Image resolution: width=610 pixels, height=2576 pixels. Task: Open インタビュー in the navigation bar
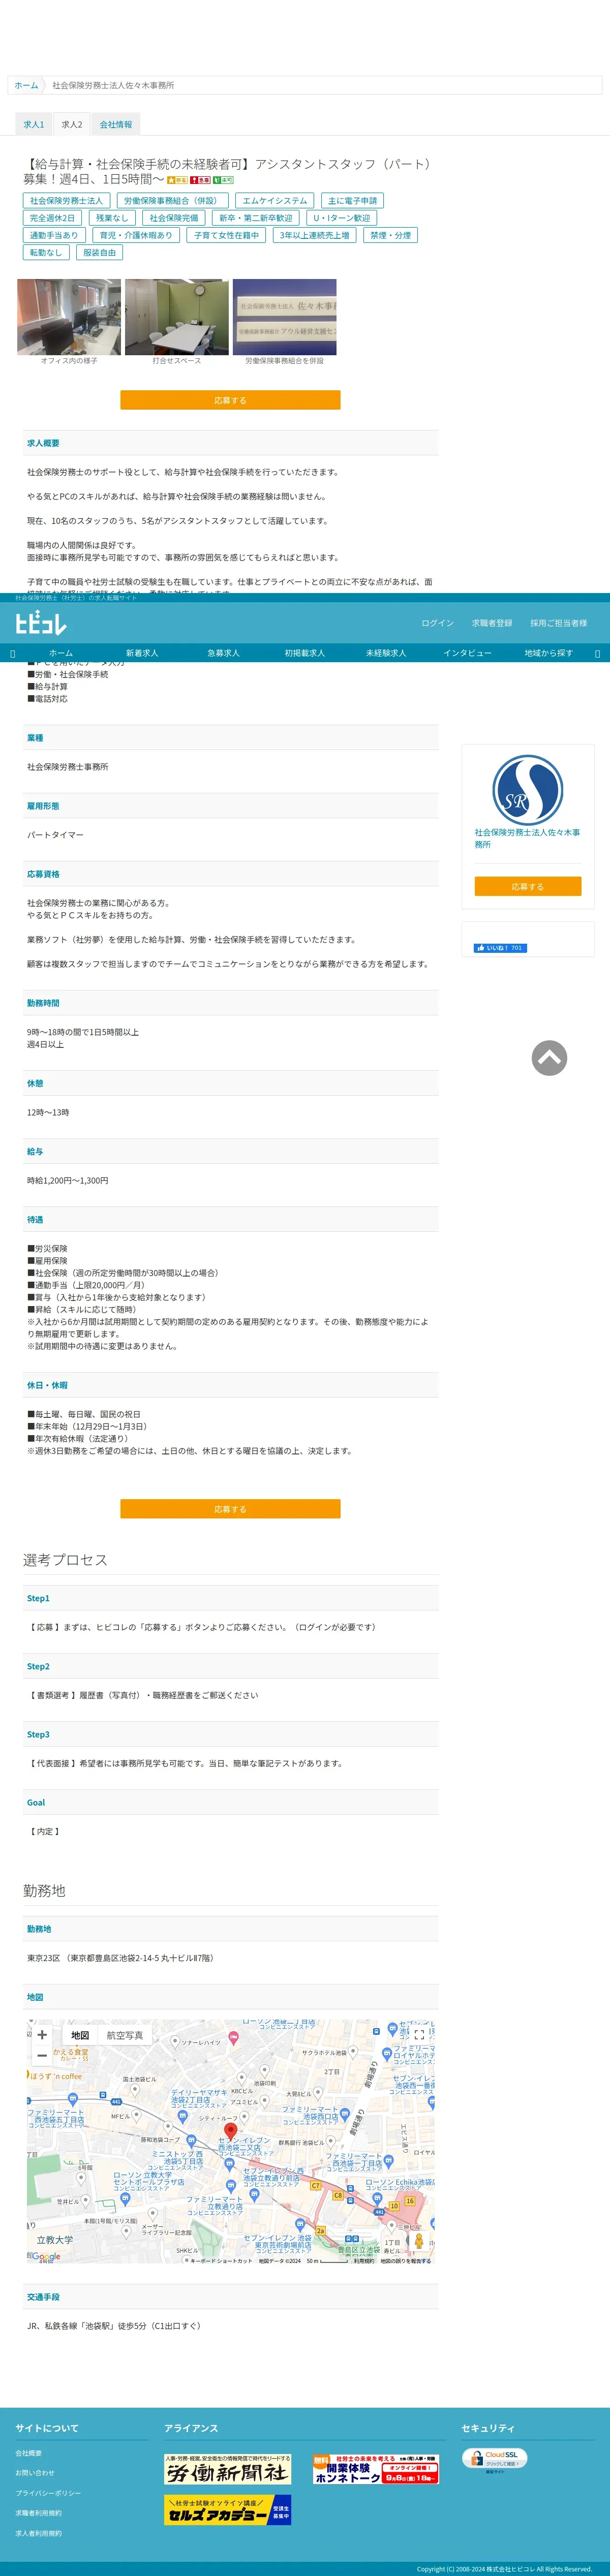(467, 653)
